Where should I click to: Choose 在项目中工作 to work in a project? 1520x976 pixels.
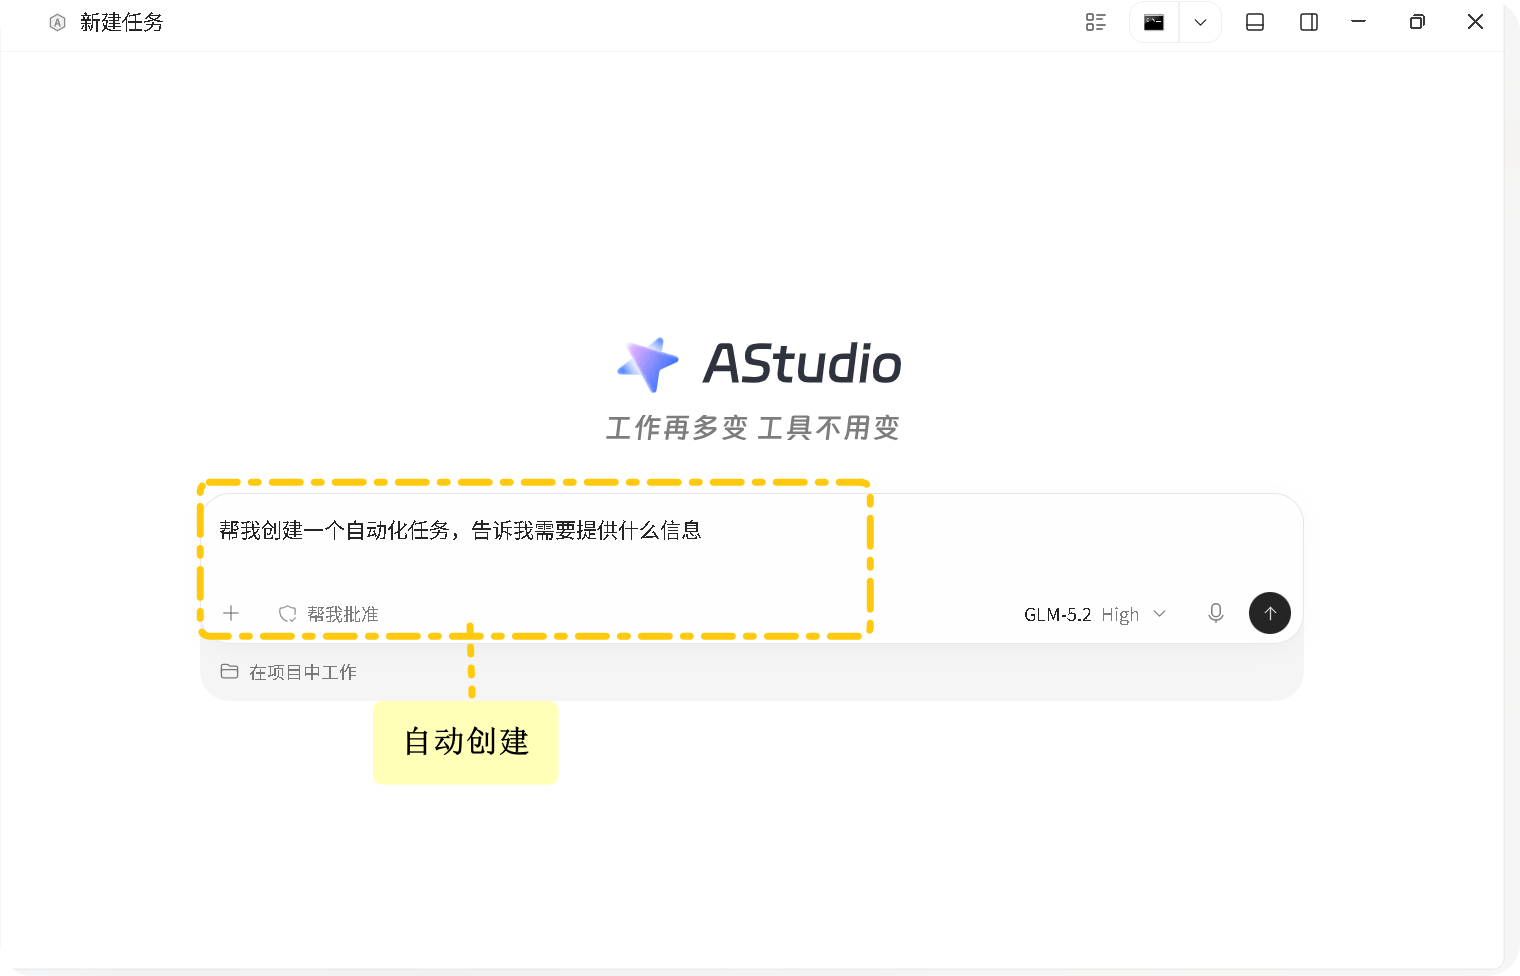pyautogui.click(x=289, y=672)
